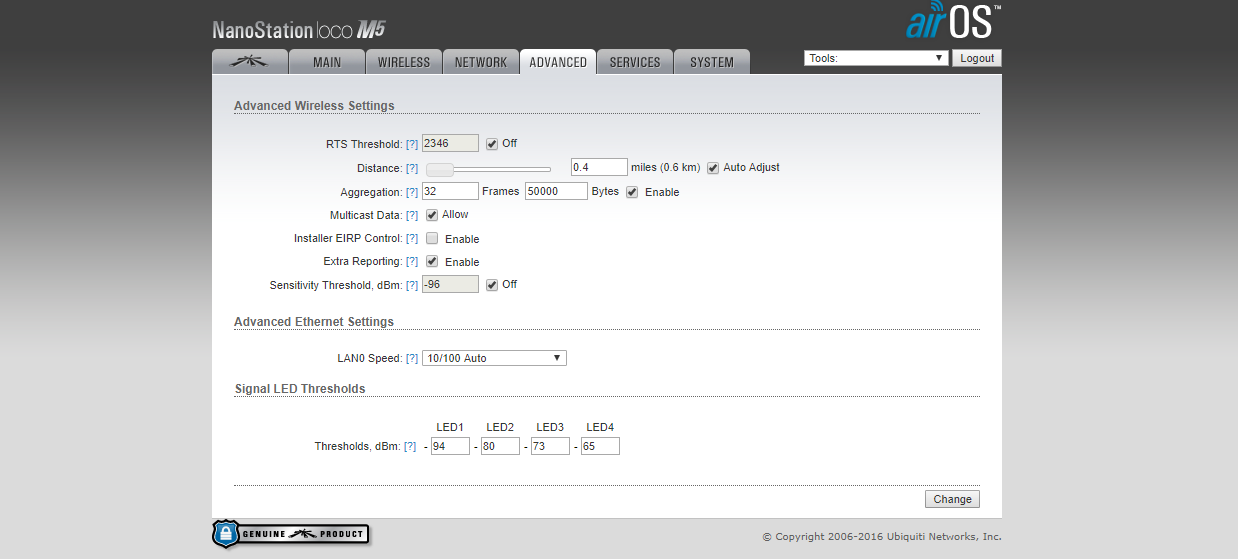Click the LED4 threshold field
Image resolution: width=1238 pixels, height=559 pixels.
pos(600,446)
